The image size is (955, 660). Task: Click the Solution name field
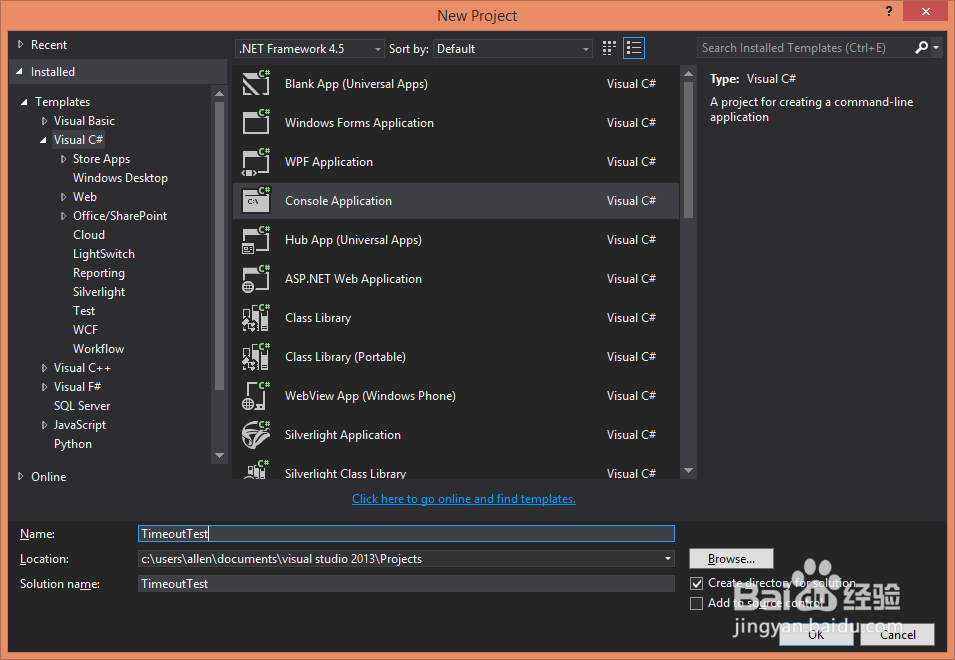coord(406,583)
